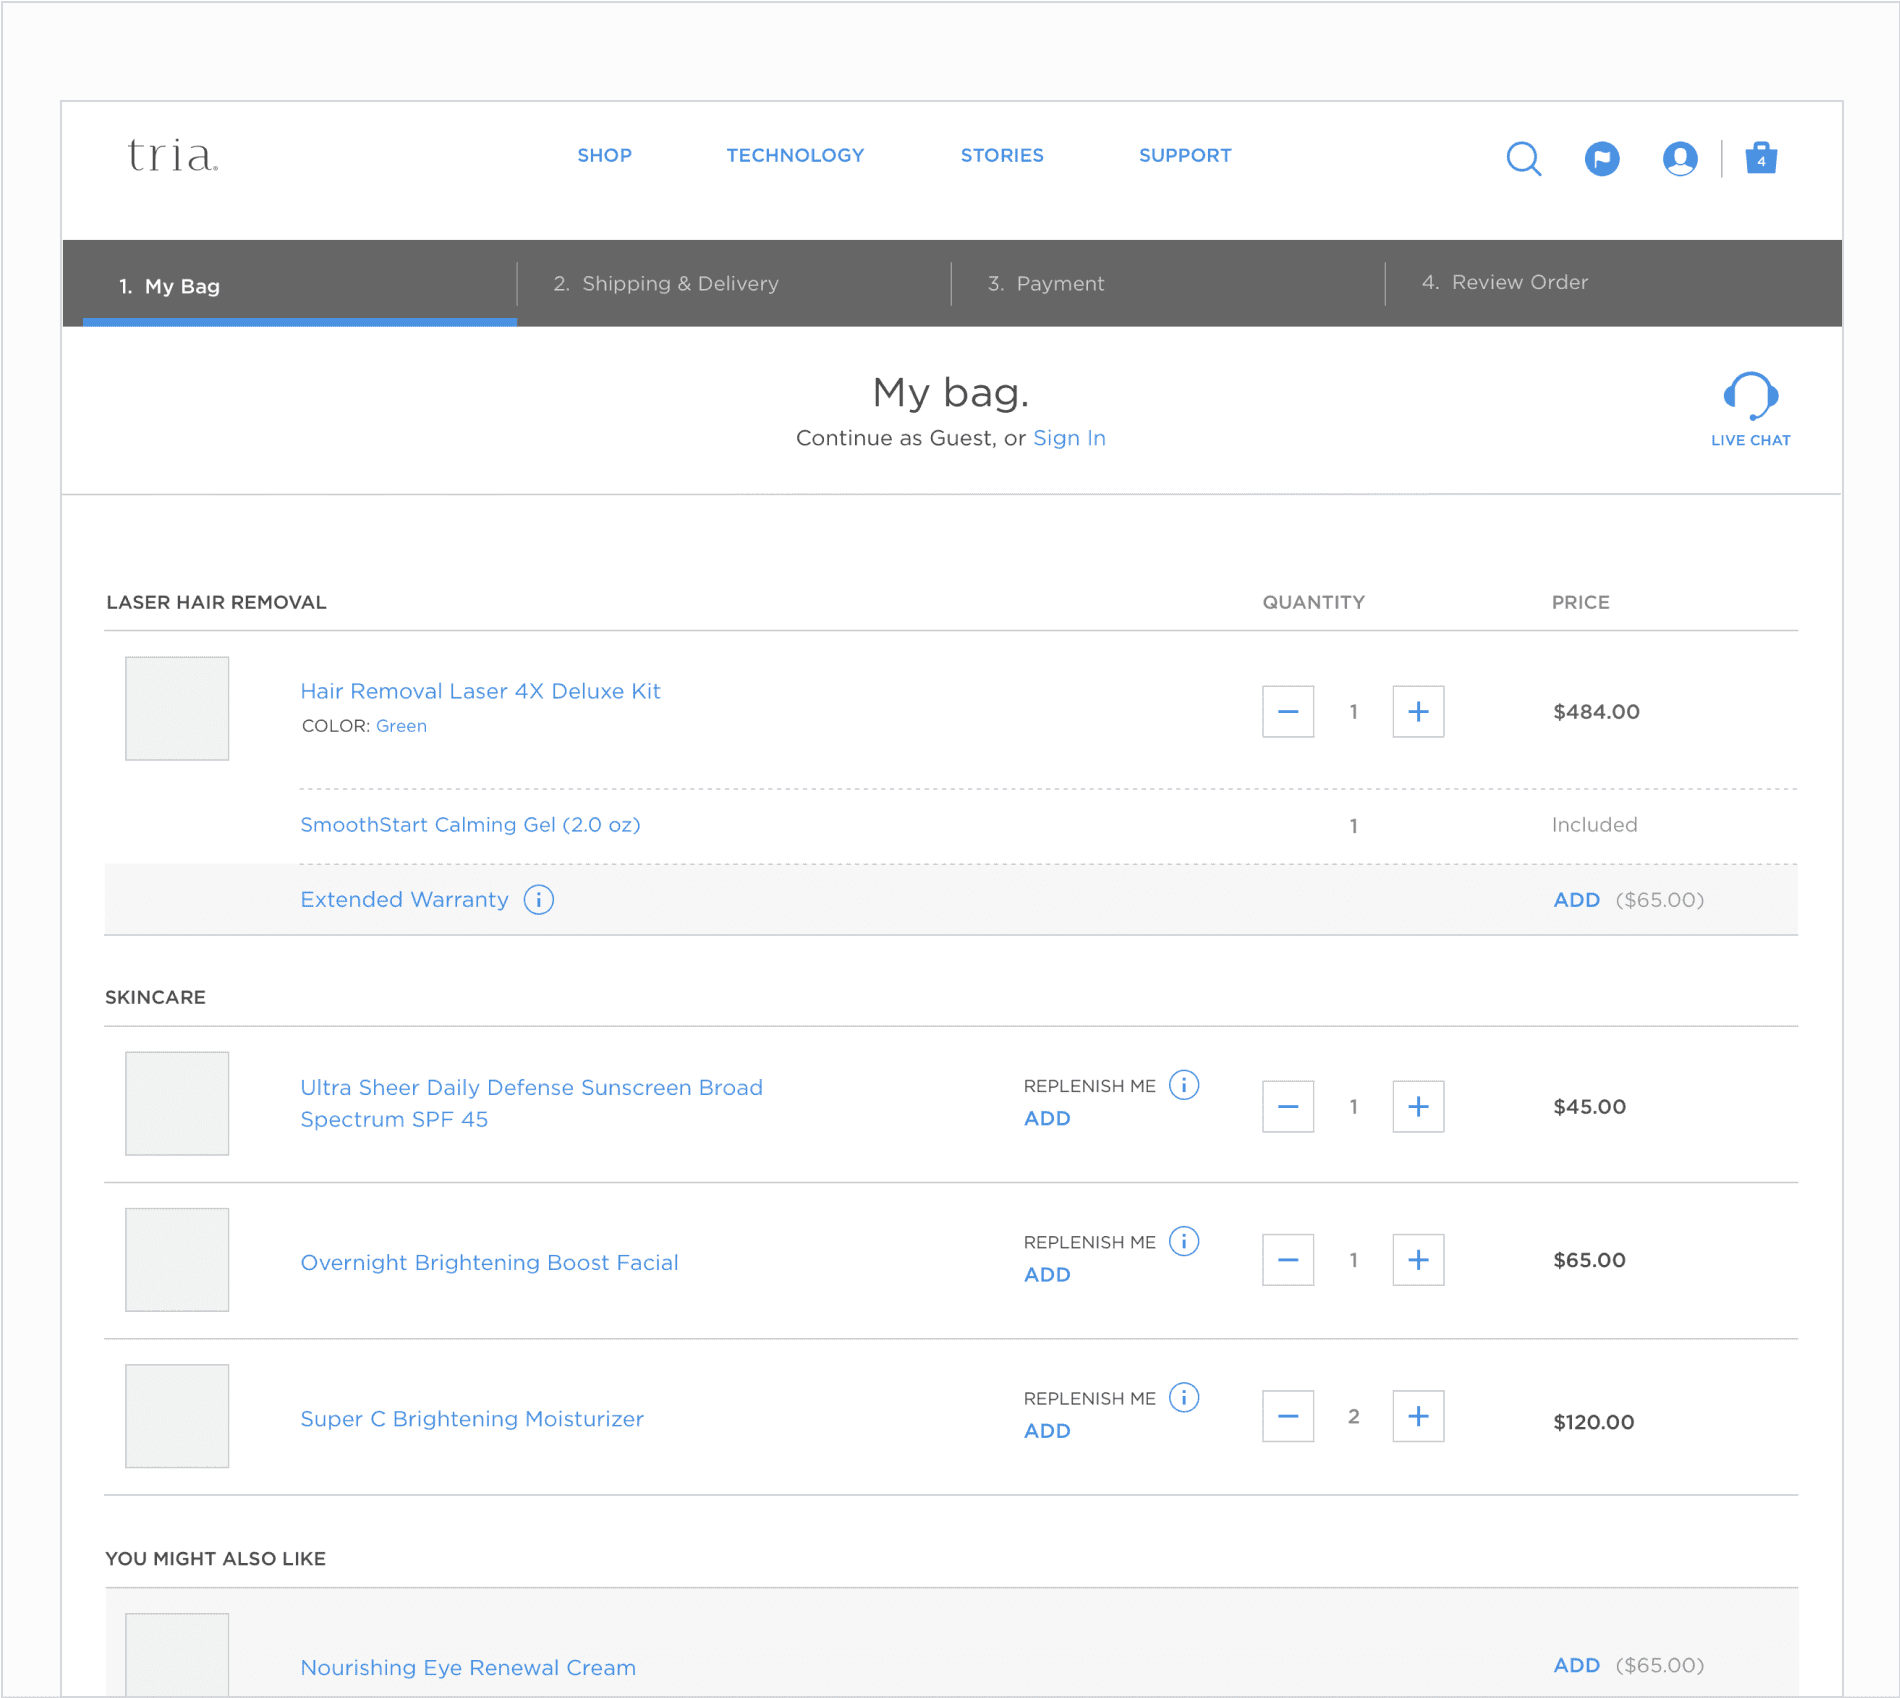Decrease quantity of Super C Brightening Moisturizer
Viewport: 1900px width, 1698px height.
(x=1288, y=1416)
